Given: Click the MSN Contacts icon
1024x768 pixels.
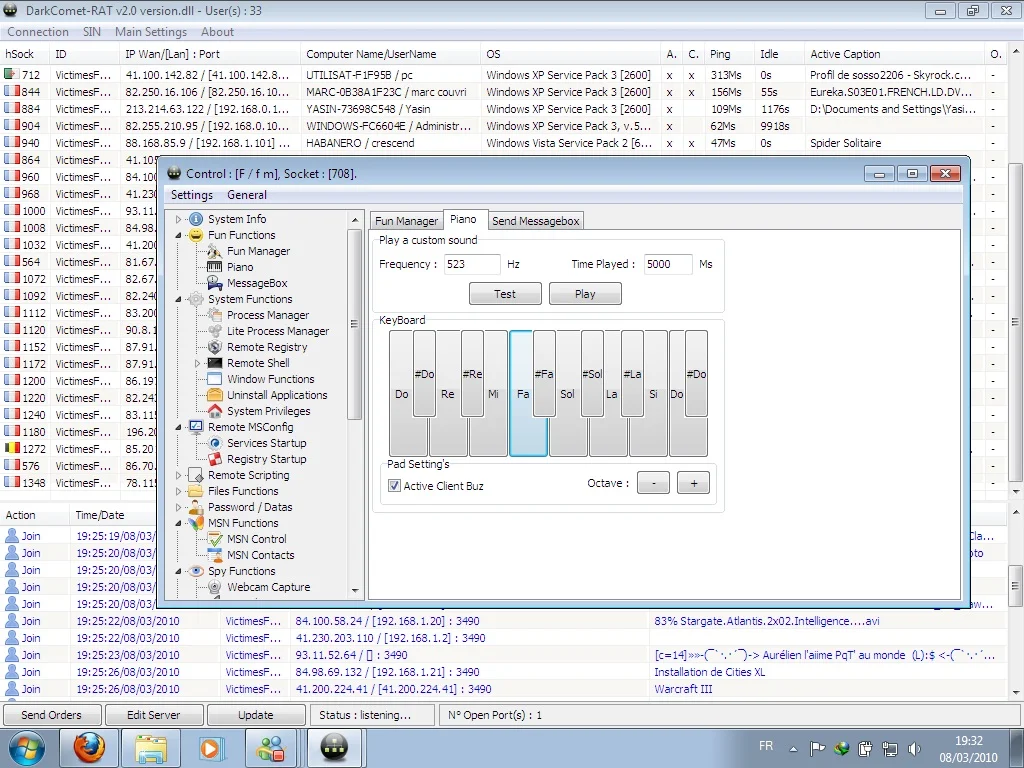Looking at the screenshot, I should [214, 555].
